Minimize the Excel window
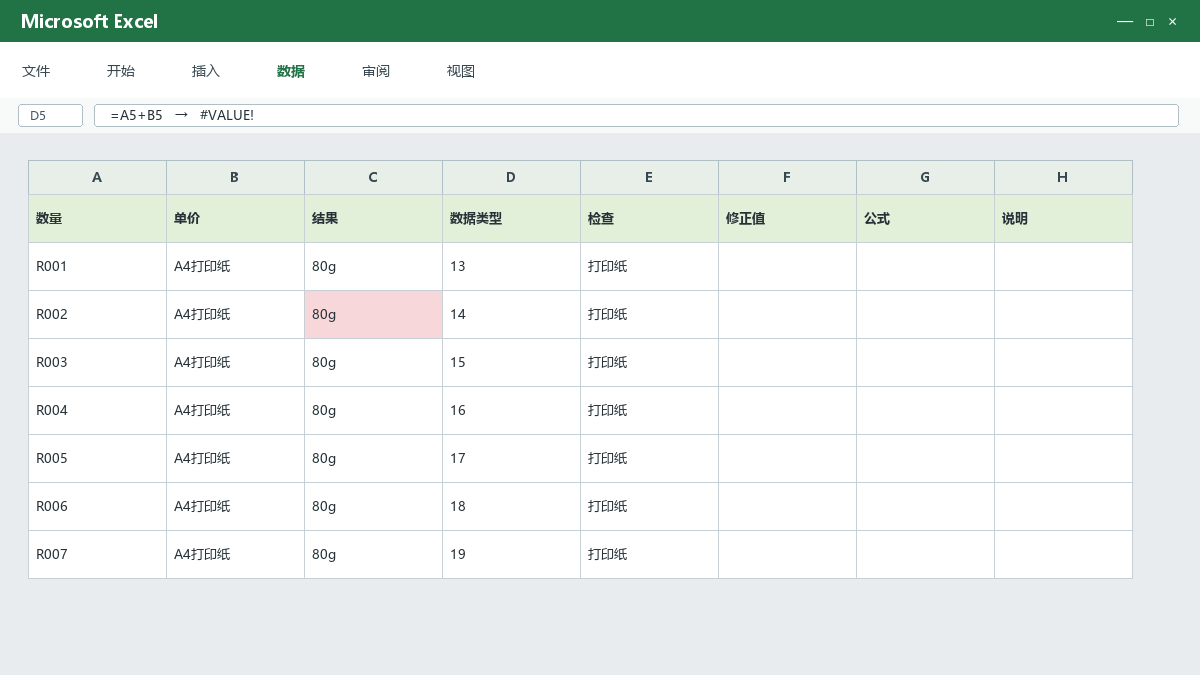Screen dimensions: 1200x675 click(1125, 21)
